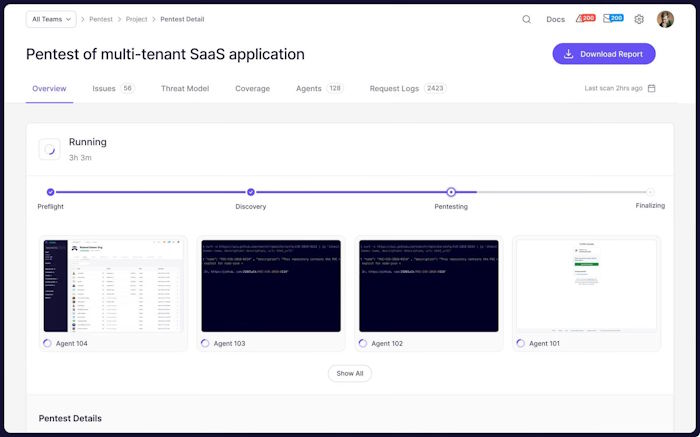Open the Docs link
This screenshot has height=437, width=700.
(x=555, y=19)
